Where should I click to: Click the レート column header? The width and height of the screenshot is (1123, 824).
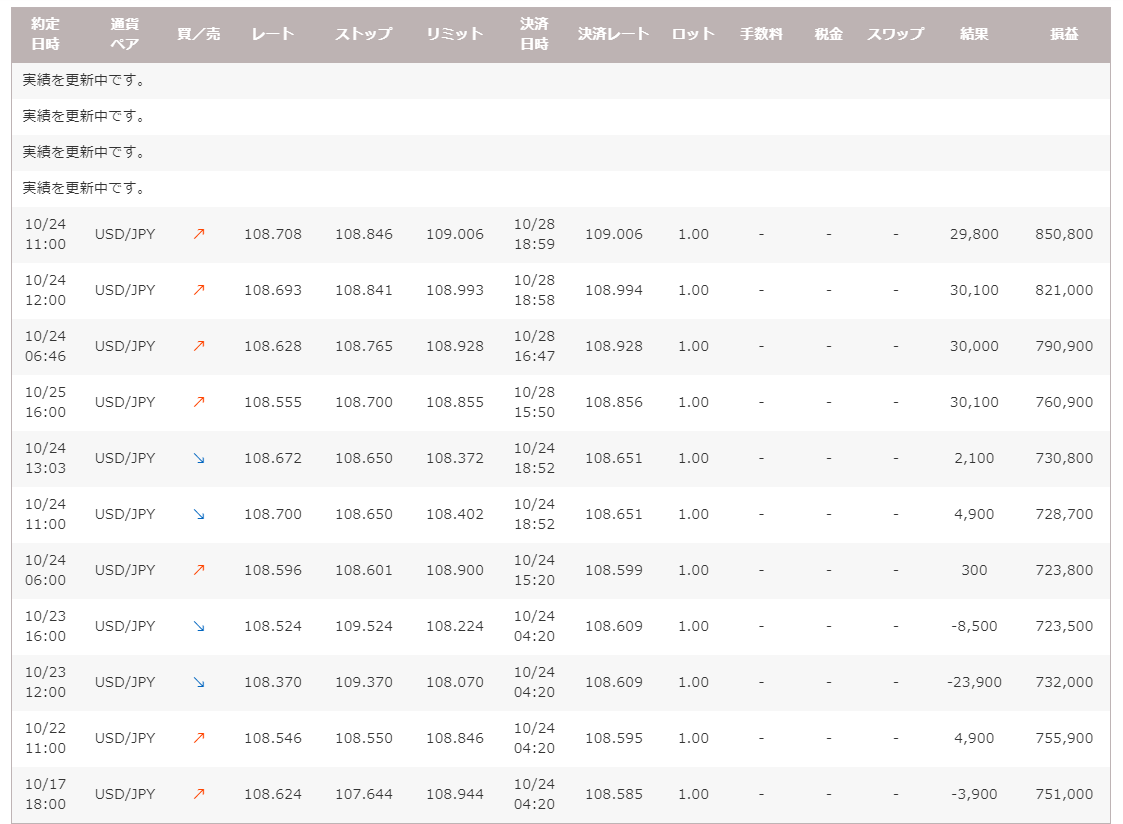point(273,34)
